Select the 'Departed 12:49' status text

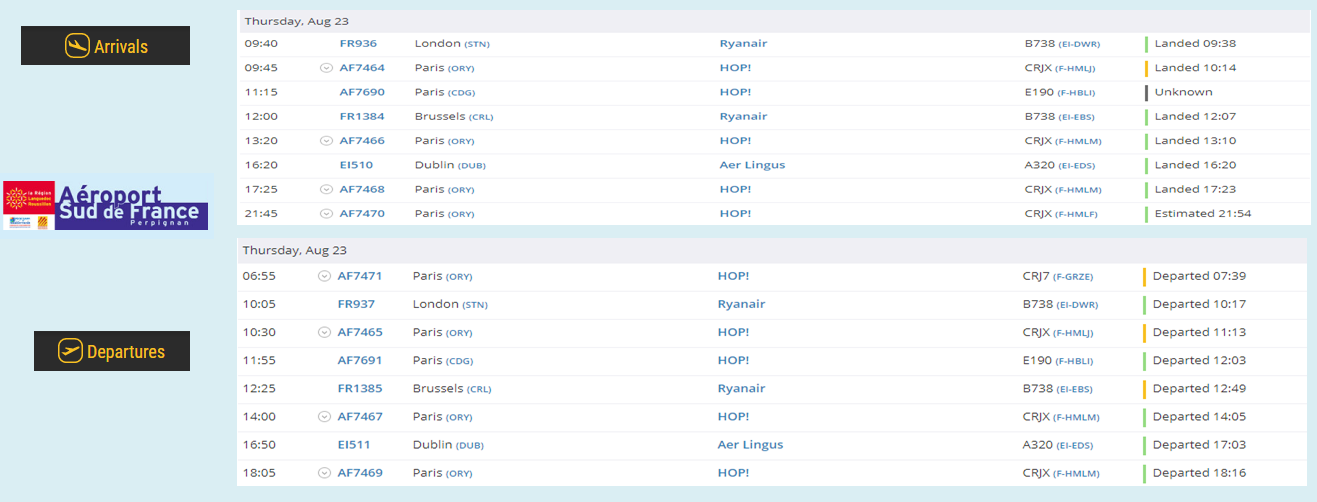tap(1199, 388)
